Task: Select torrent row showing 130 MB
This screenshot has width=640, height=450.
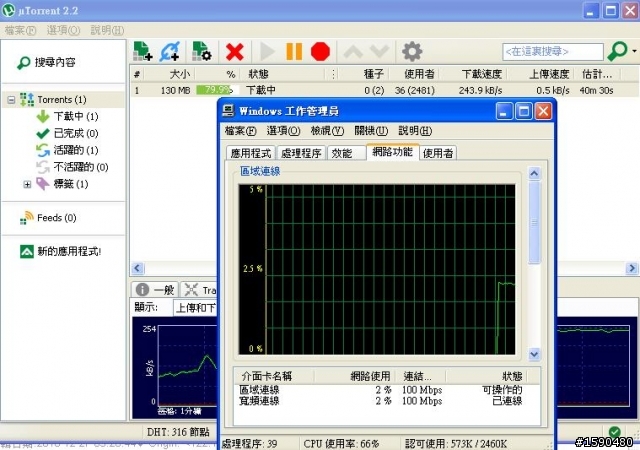Action: click(384, 90)
